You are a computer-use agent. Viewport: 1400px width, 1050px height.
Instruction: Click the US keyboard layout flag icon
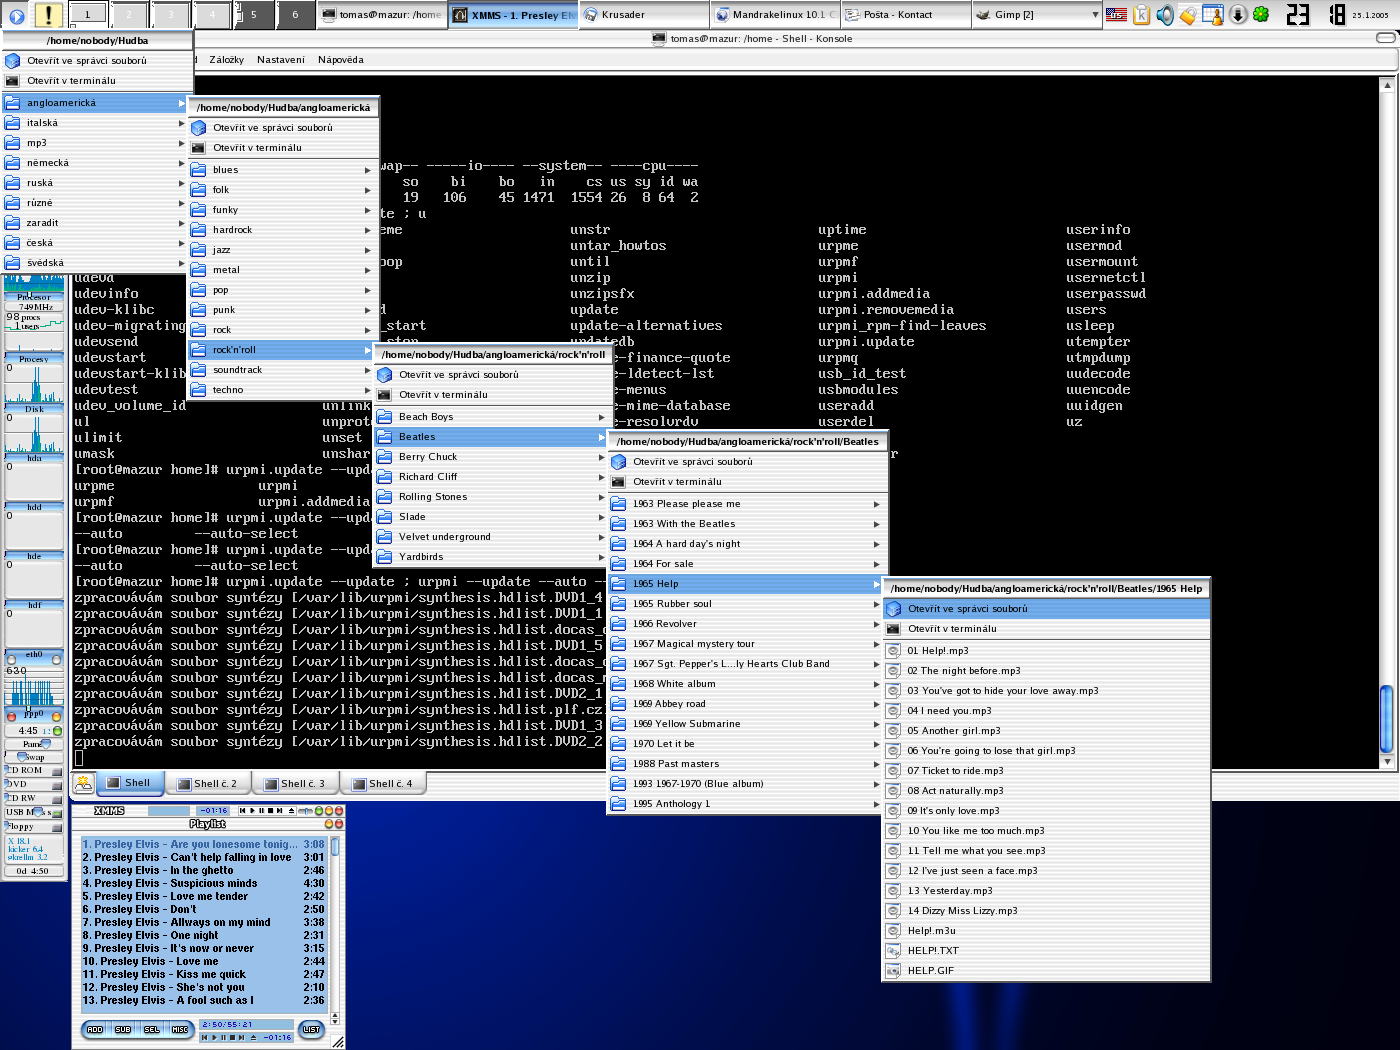(x=1116, y=15)
